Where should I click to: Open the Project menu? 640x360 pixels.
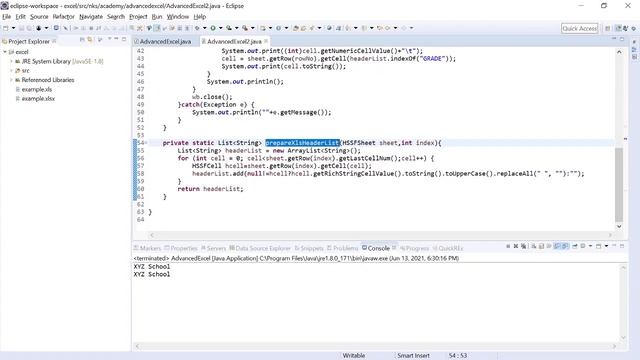pyautogui.click(x=138, y=17)
